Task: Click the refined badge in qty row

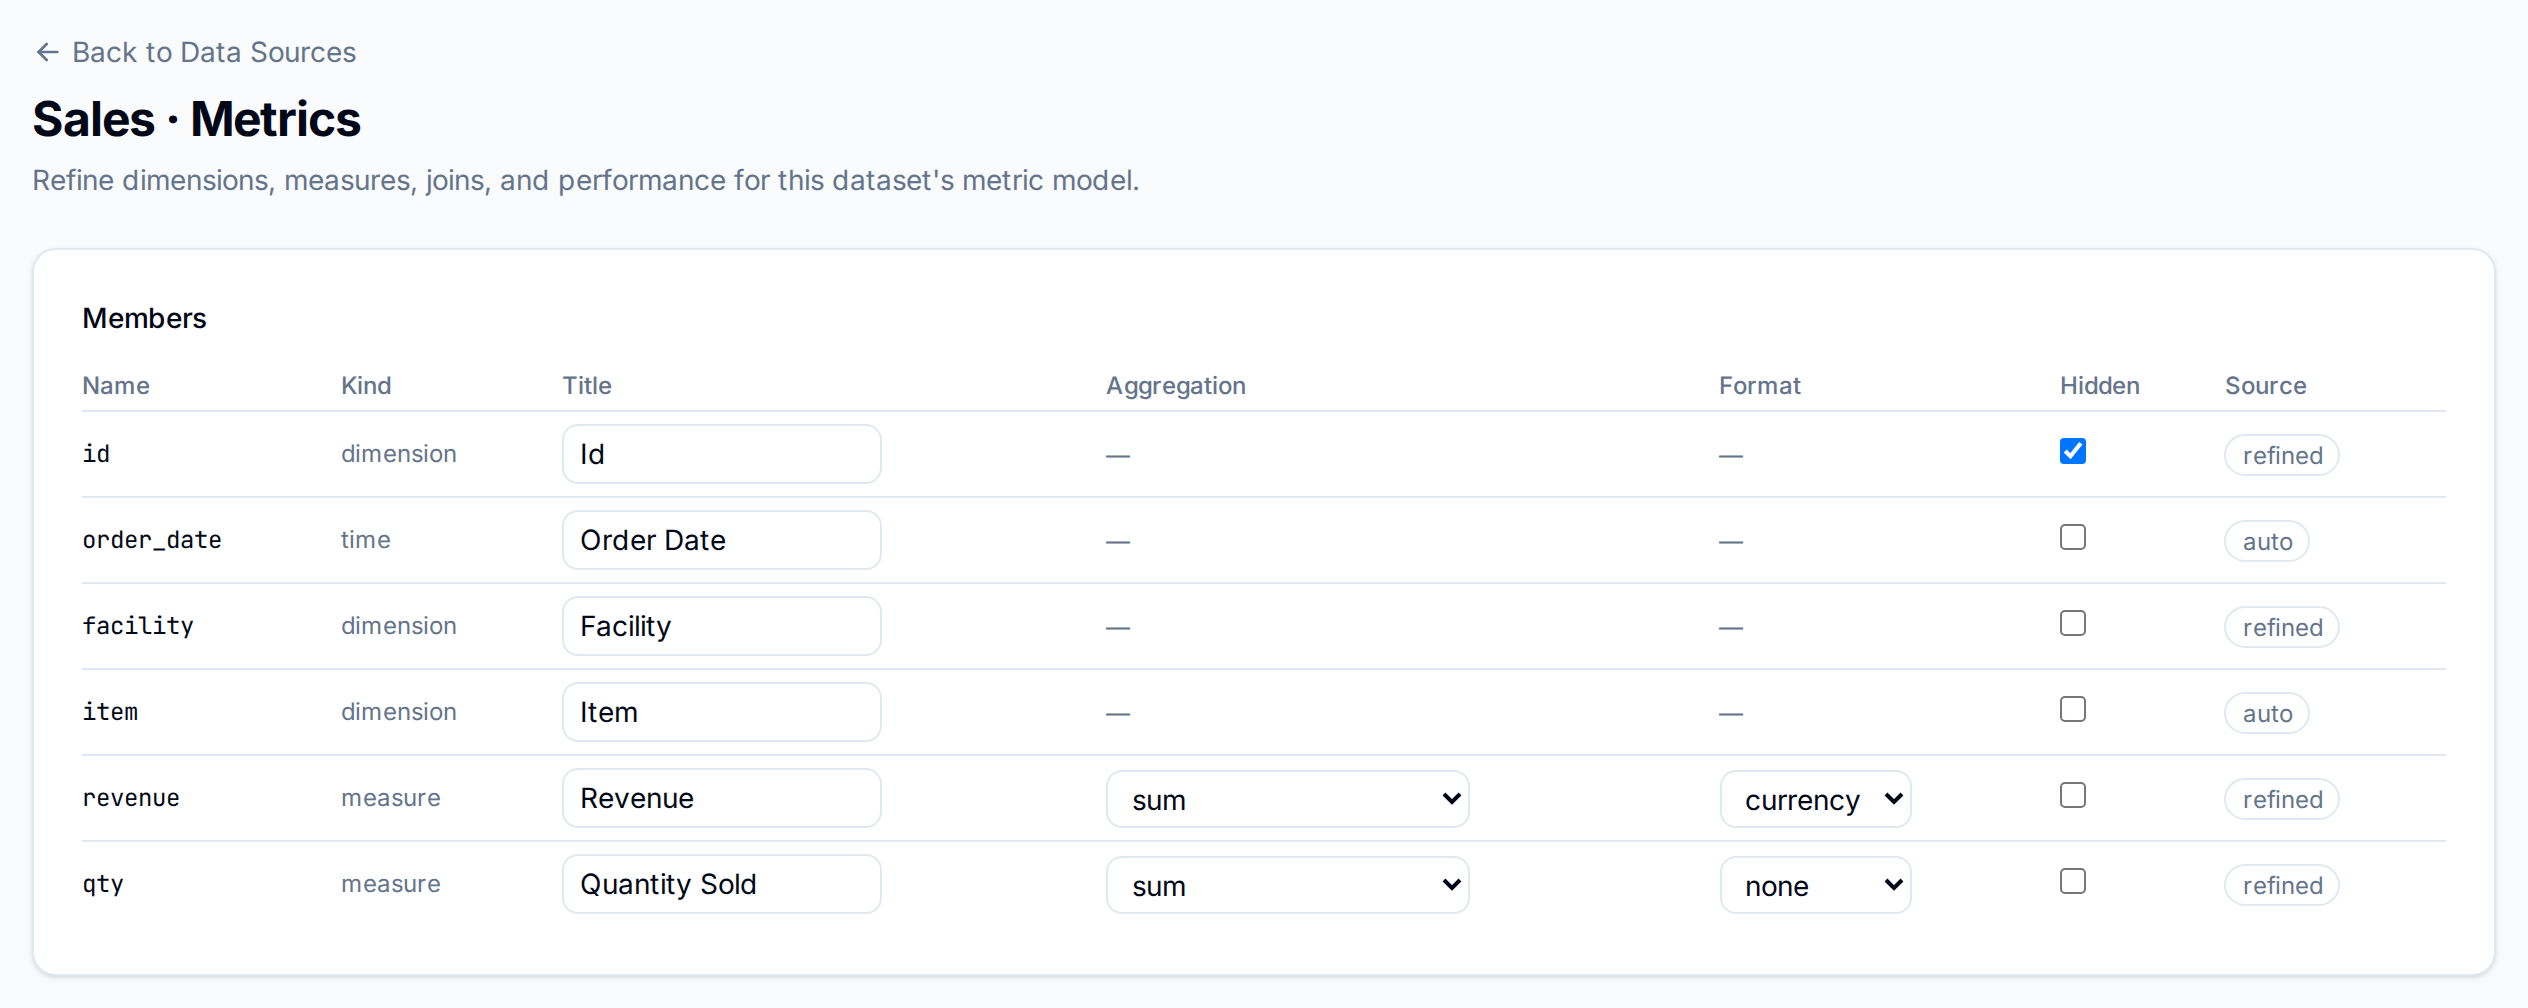Action: point(2281,885)
